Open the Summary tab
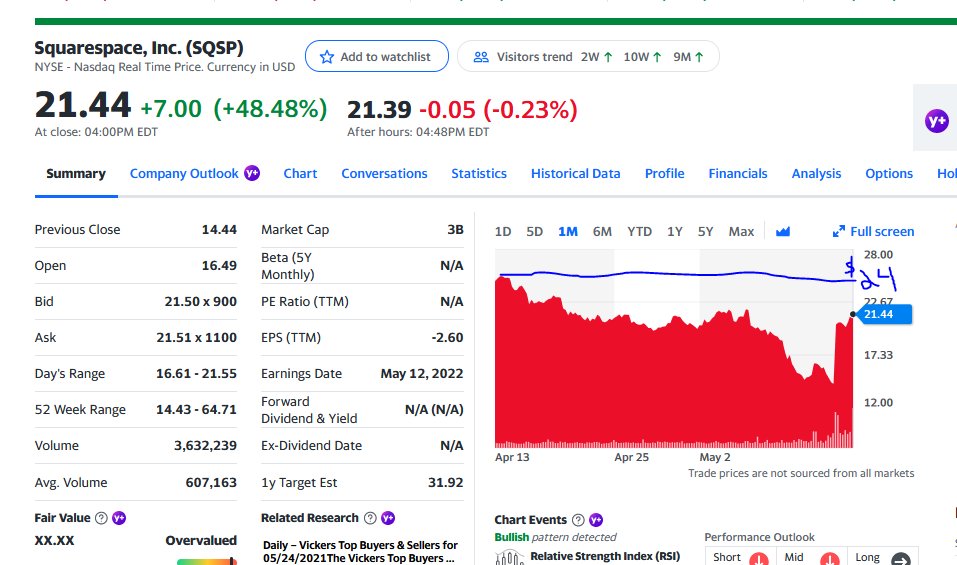The image size is (957, 565). pos(76,174)
